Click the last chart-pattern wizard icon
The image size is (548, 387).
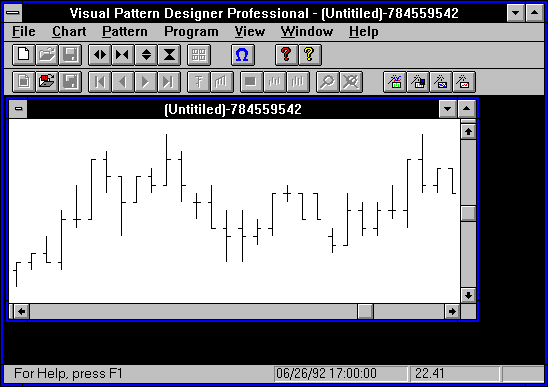point(464,82)
